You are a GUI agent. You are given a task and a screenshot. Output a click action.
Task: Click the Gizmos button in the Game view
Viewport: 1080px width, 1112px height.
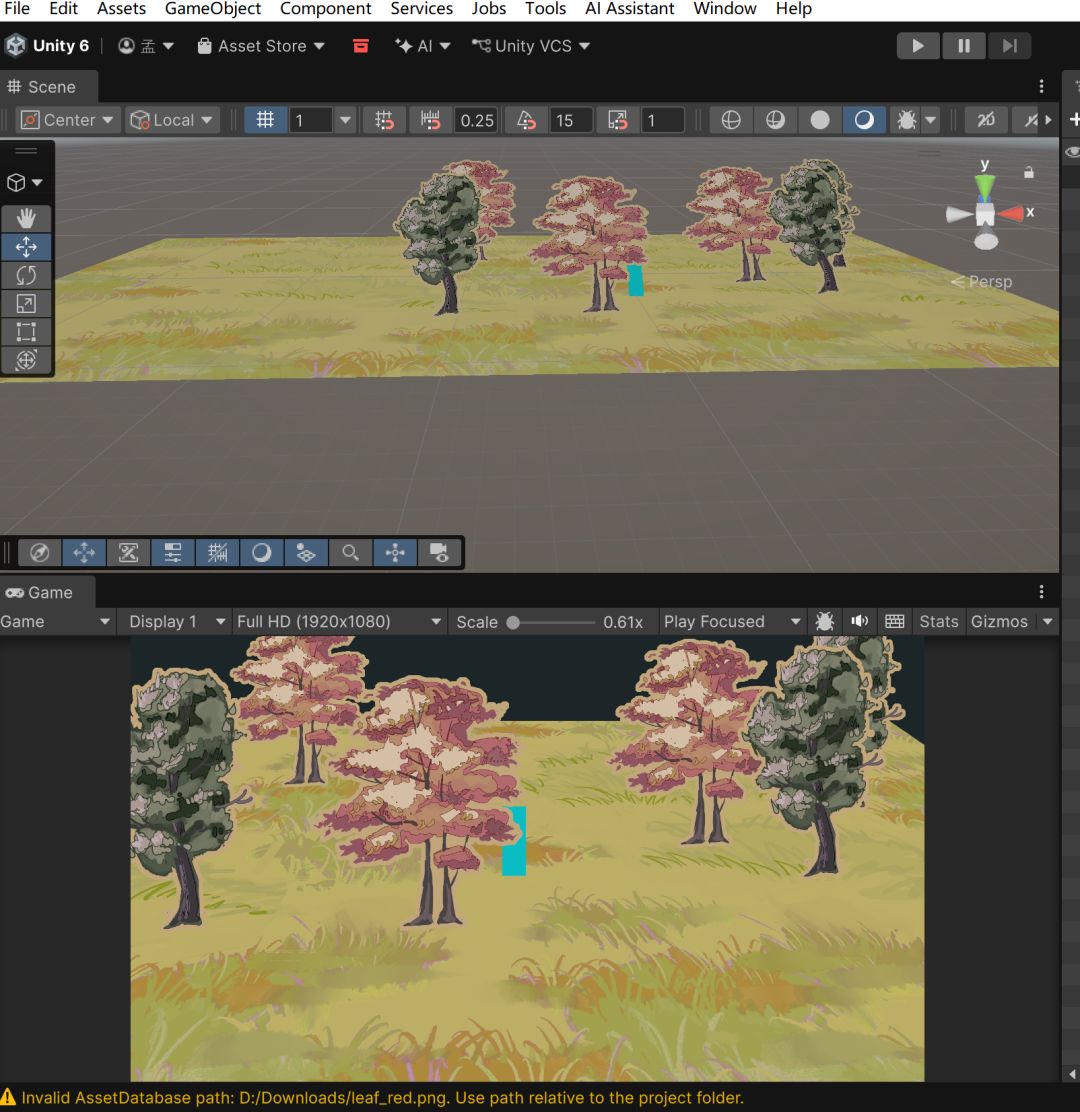[x=999, y=622]
